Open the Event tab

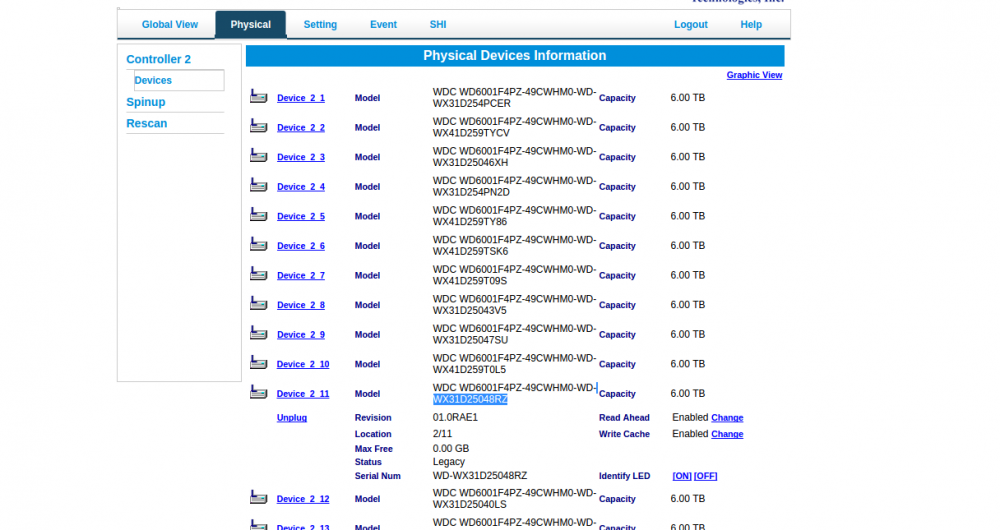[383, 24]
